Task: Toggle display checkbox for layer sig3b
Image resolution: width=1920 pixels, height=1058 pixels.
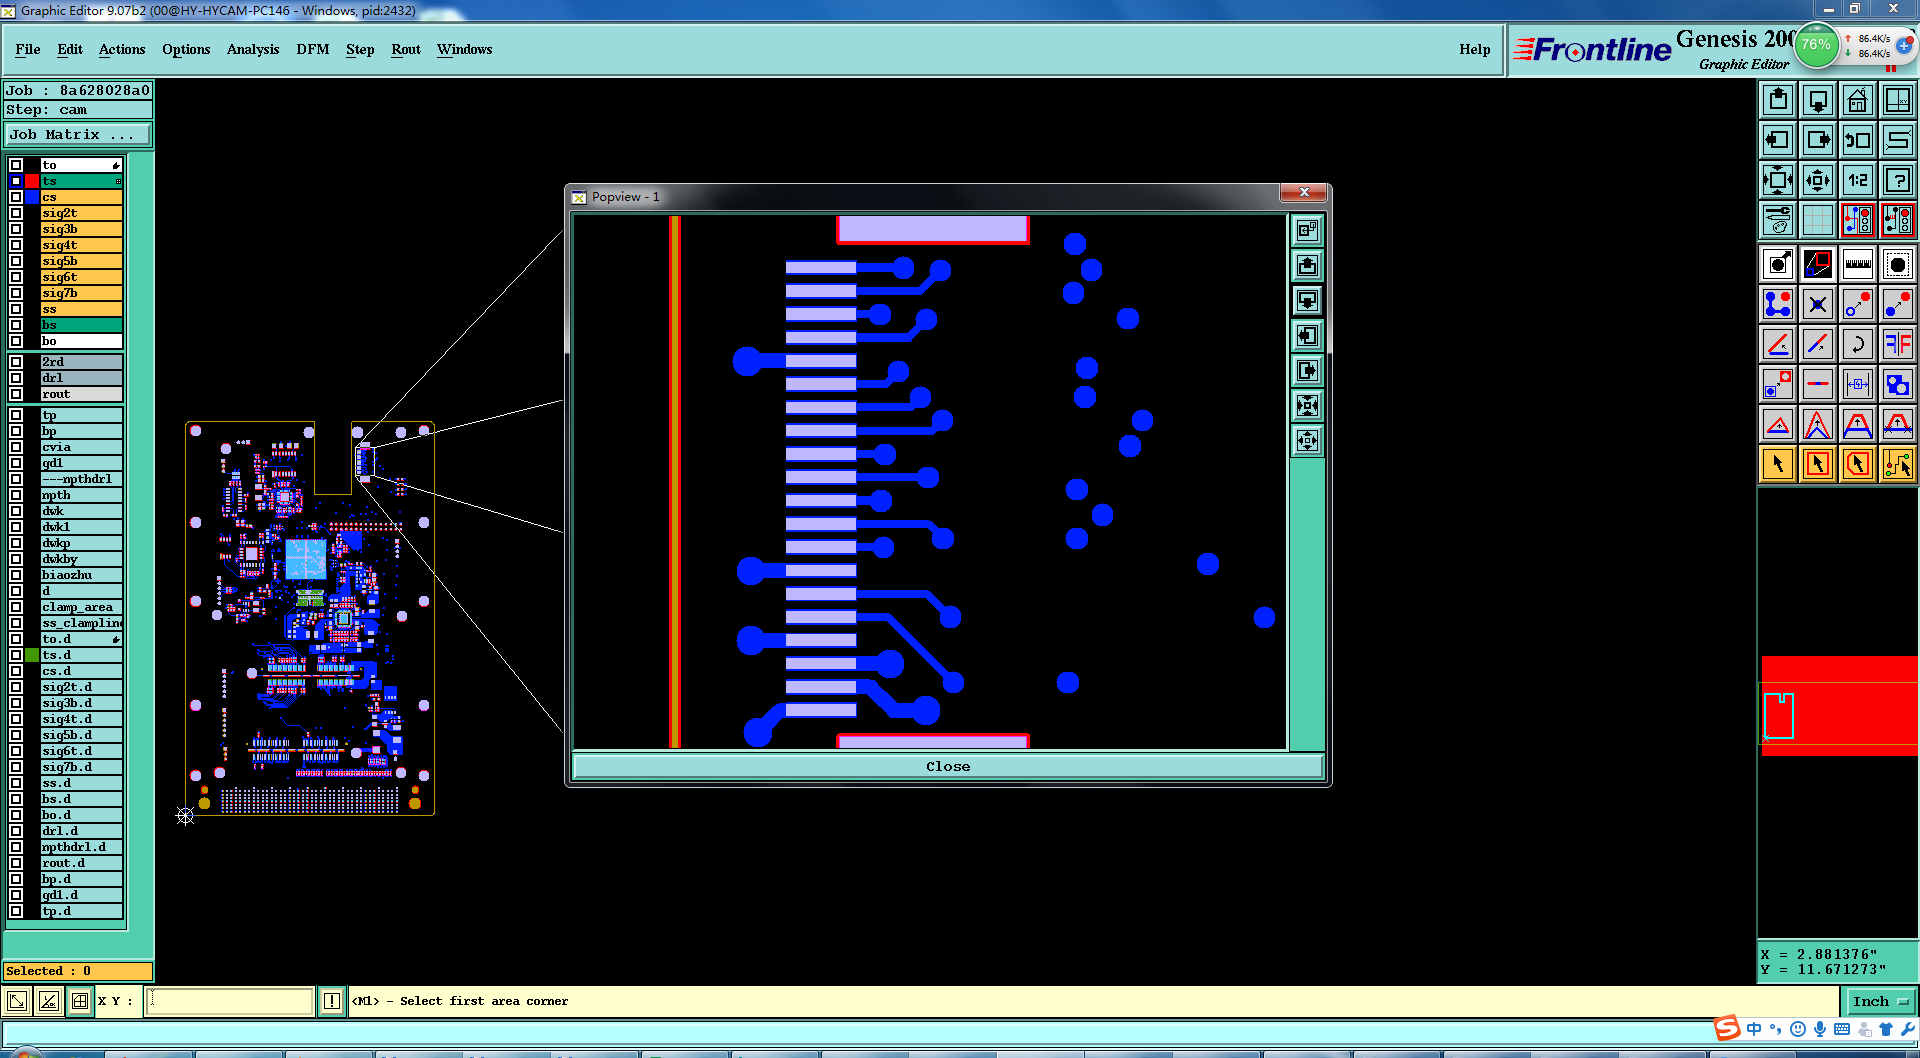Action: 16,229
